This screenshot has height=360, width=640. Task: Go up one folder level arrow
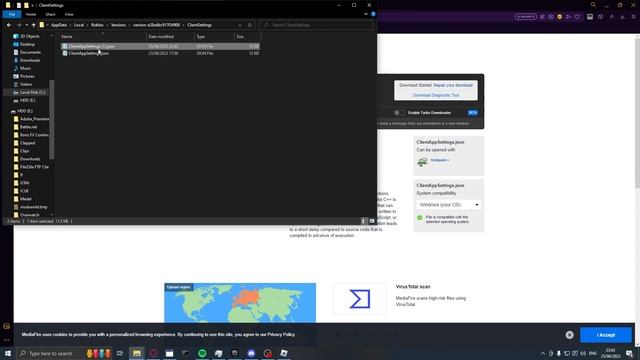(33, 25)
